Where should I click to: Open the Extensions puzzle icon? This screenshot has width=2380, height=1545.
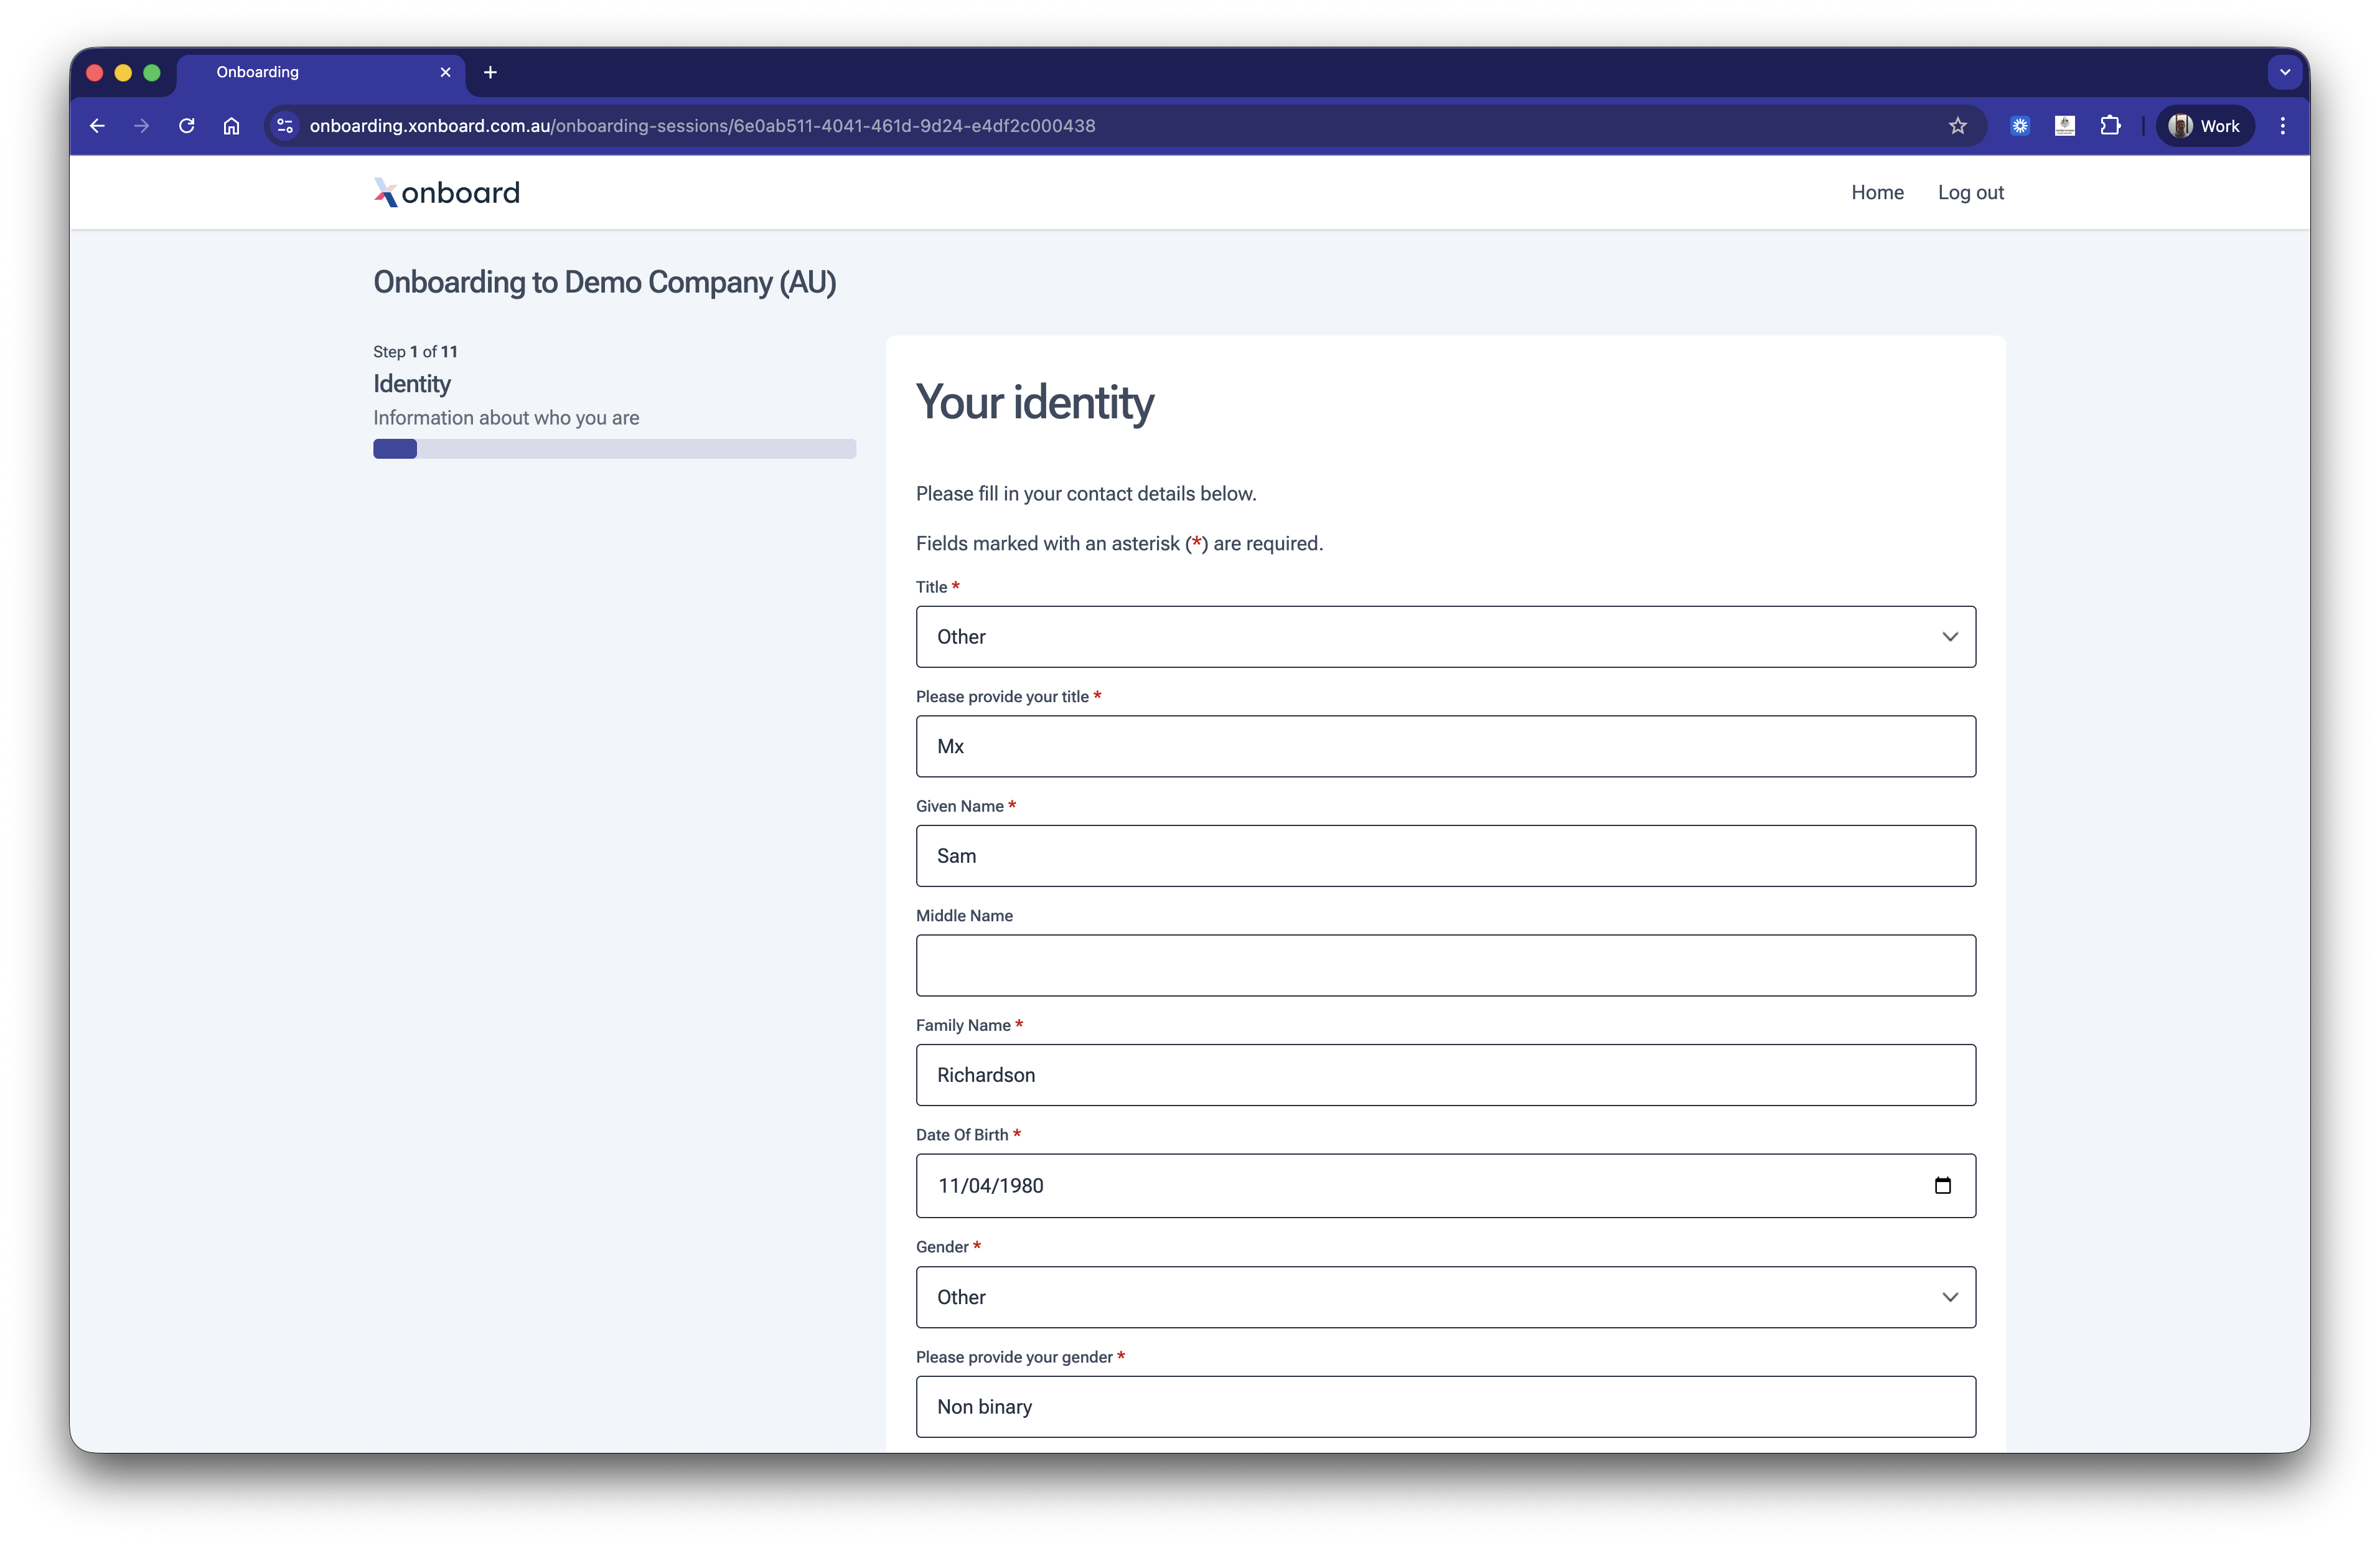[x=2110, y=126]
